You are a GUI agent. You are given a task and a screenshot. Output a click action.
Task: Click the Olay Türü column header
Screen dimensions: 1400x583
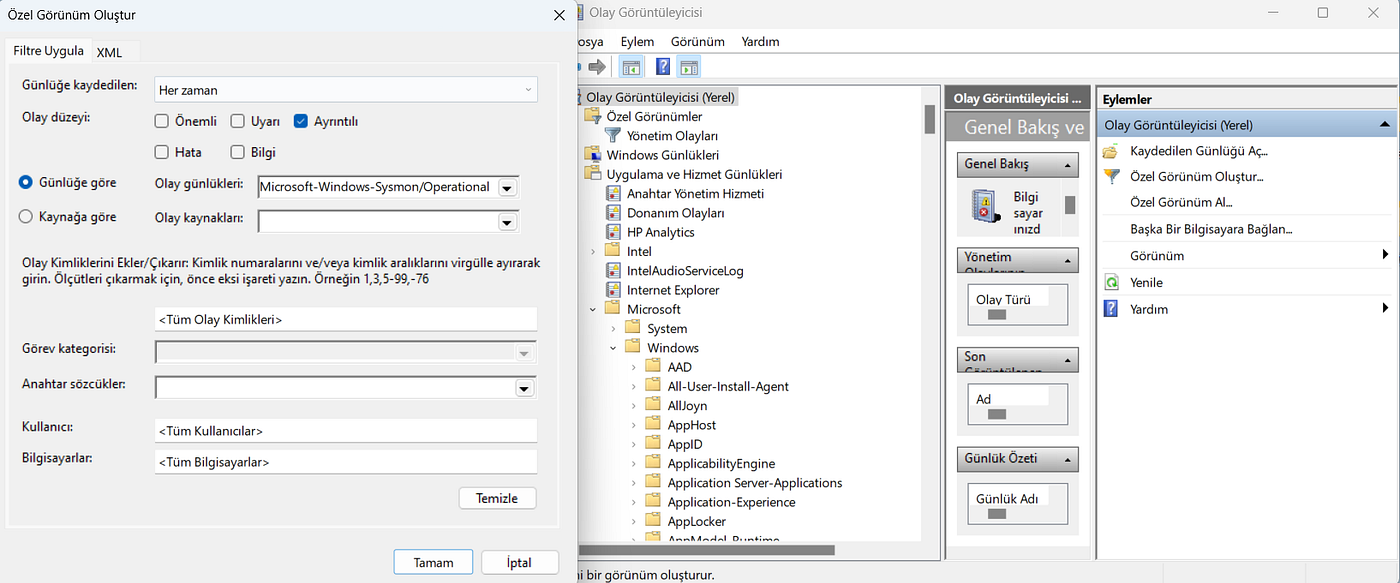[1003, 299]
